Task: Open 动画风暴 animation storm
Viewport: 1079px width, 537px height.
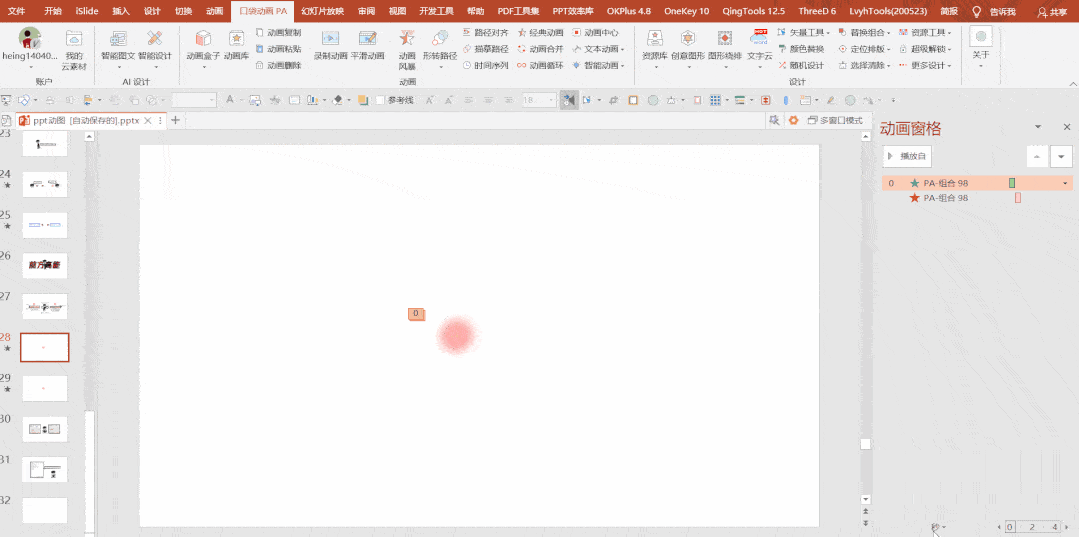Action: [407, 45]
